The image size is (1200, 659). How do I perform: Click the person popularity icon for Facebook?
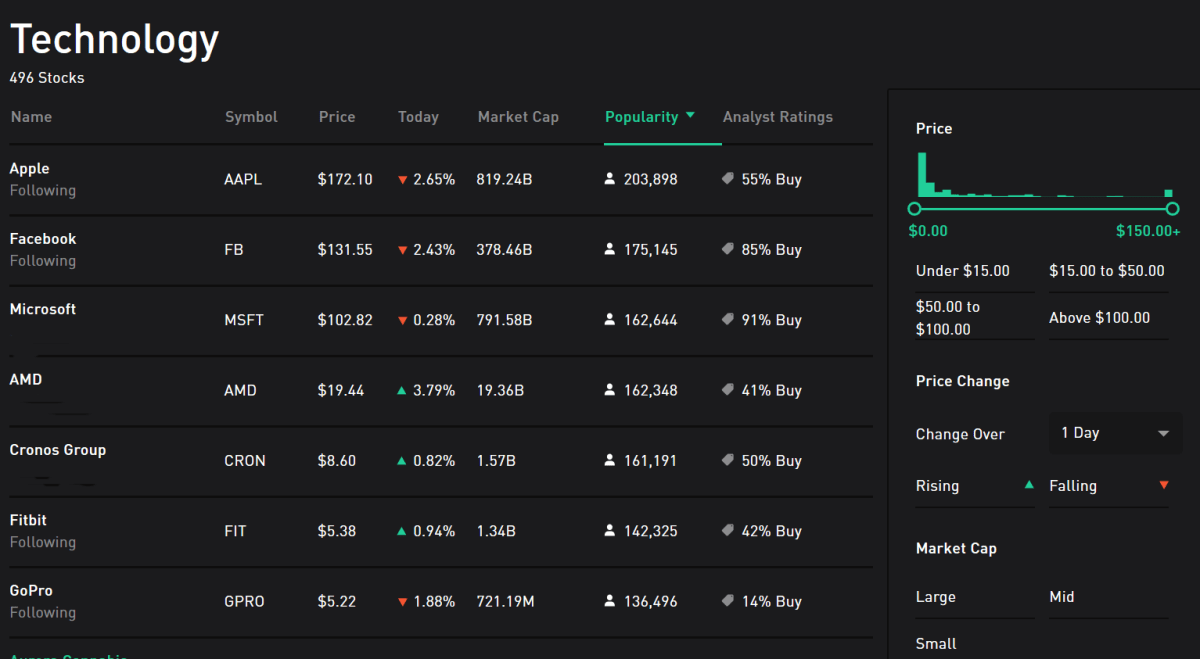[609, 250]
